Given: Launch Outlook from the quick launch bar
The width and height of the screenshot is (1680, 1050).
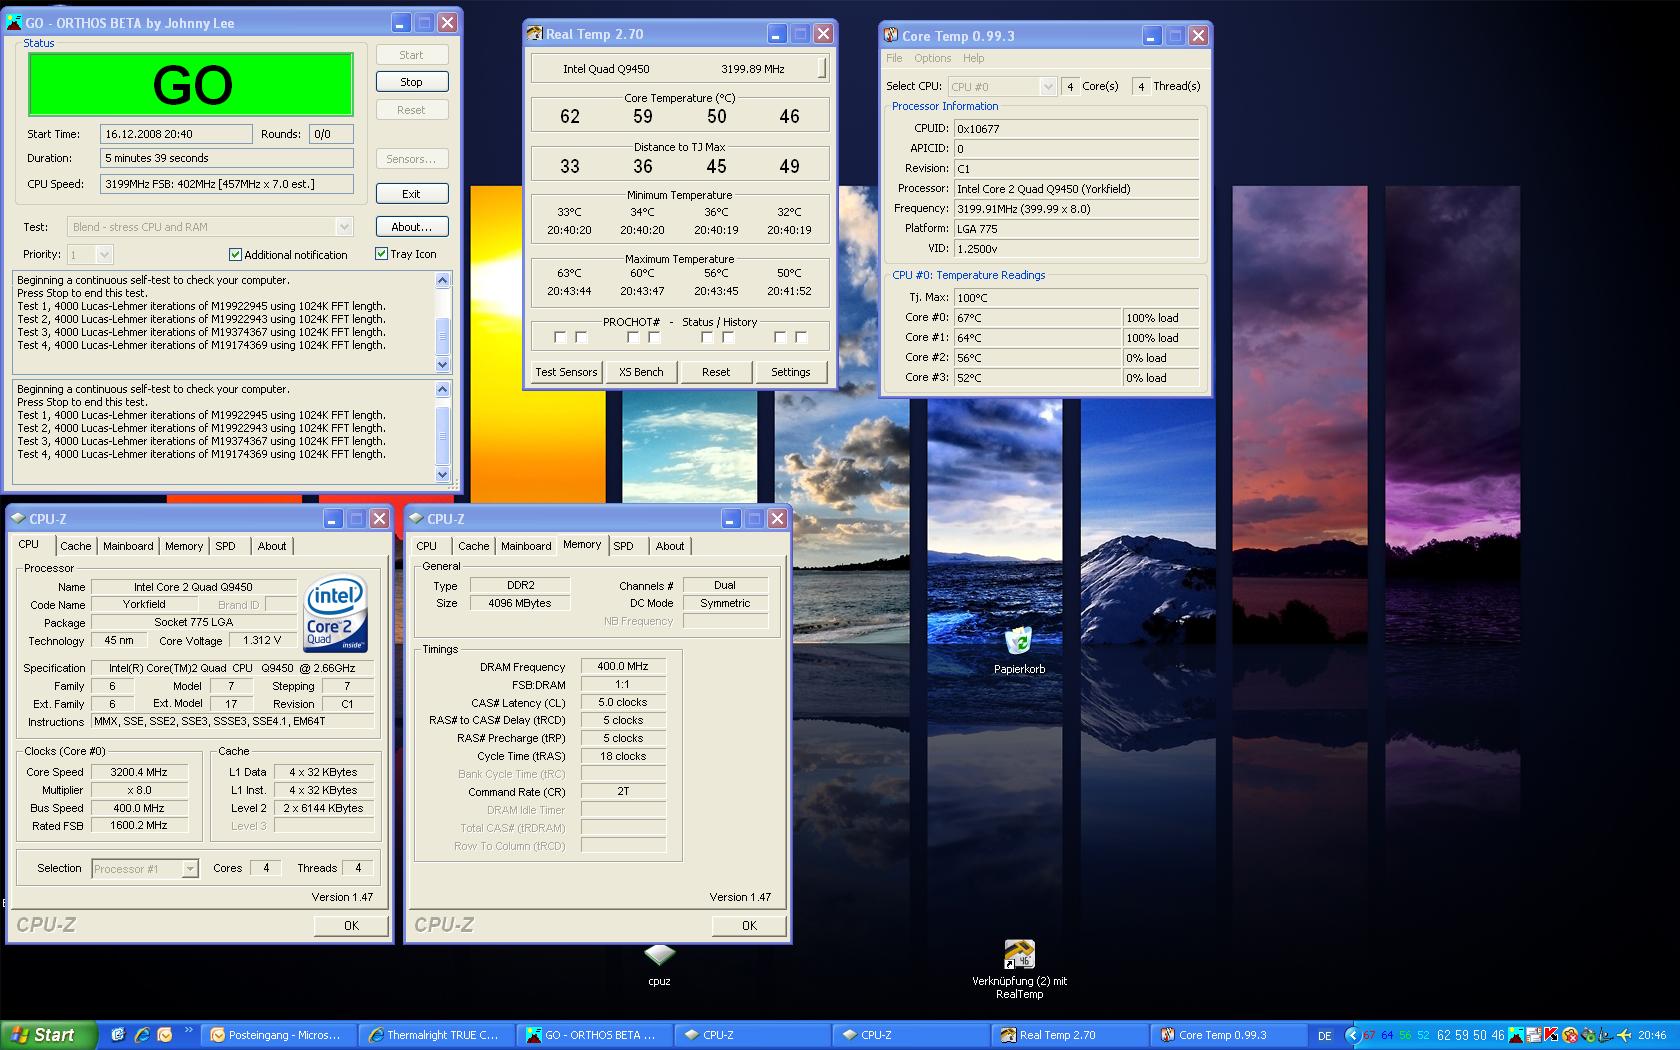Looking at the screenshot, I should point(166,1035).
